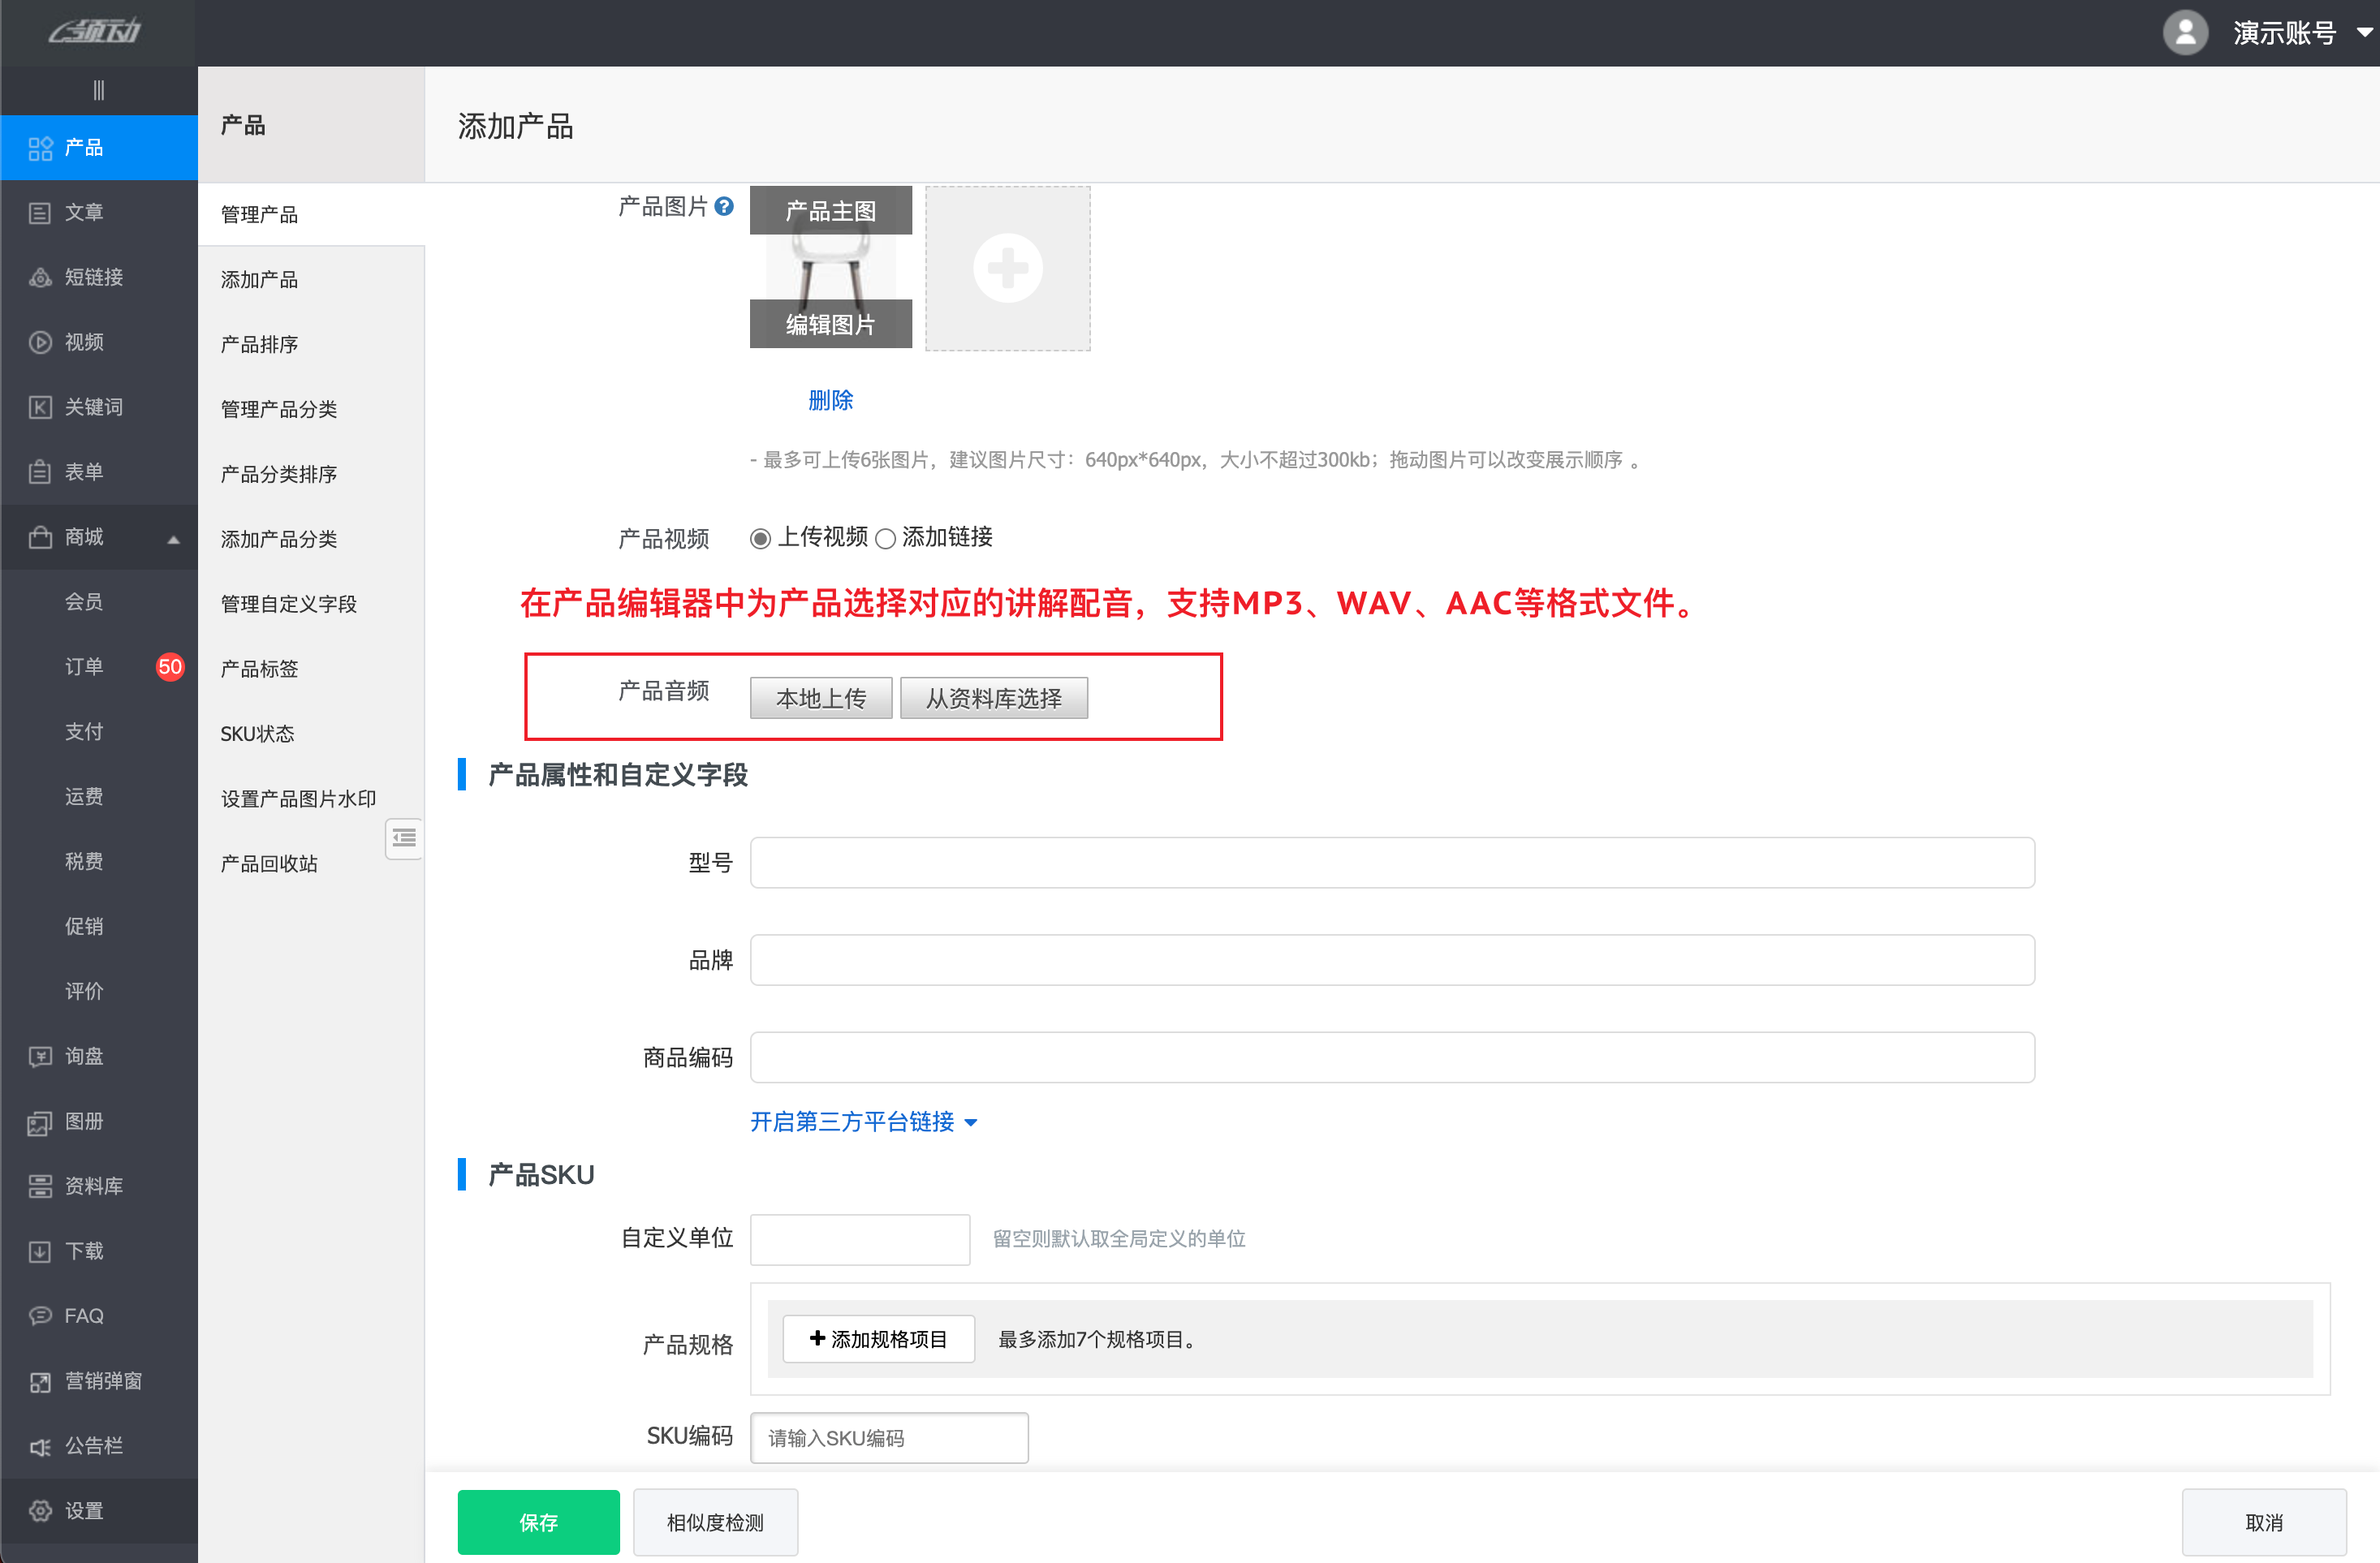Image resolution: width=2380 pixels, height=1563 pixels.
Task: Click the green 保存 button
Action: tap(538, 1522)
